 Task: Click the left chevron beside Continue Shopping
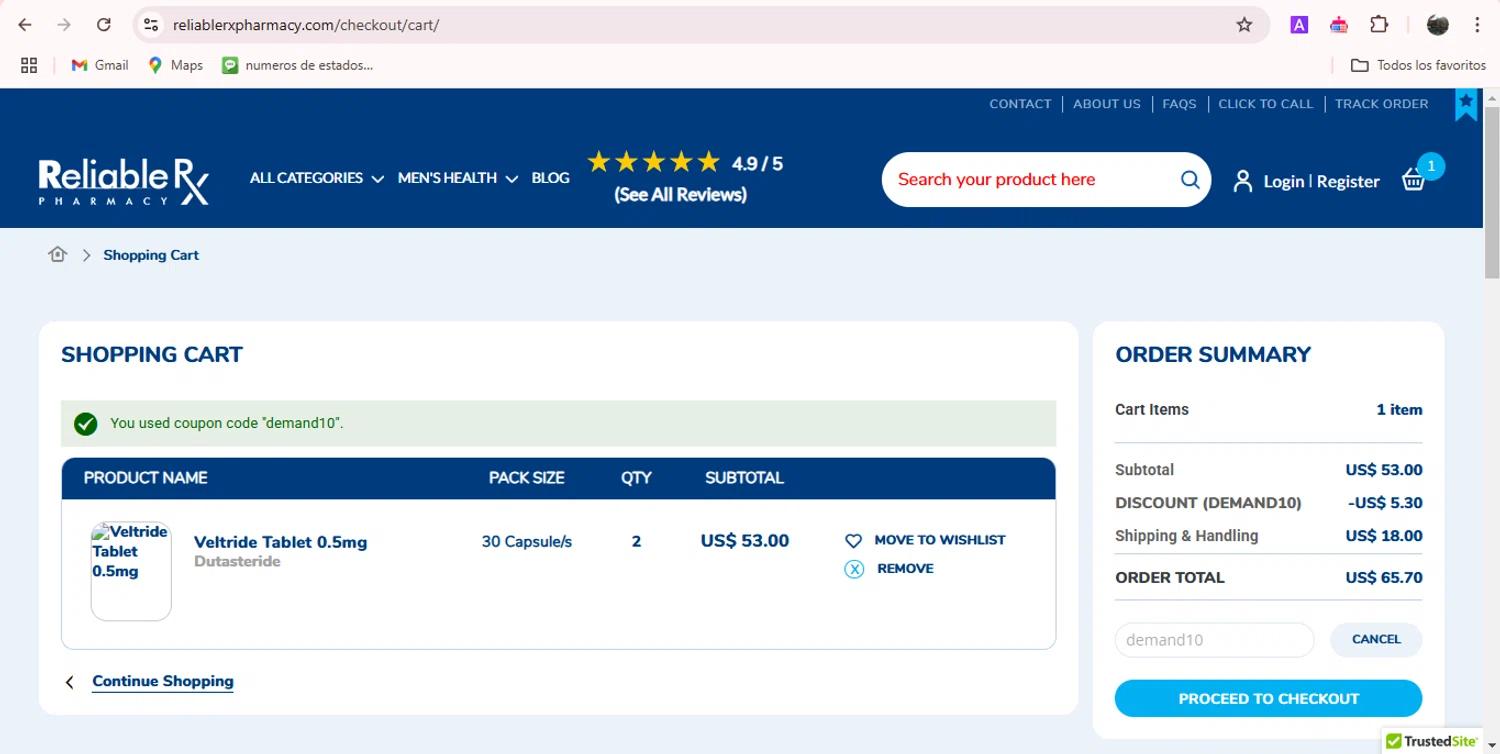tap(70, 682)
